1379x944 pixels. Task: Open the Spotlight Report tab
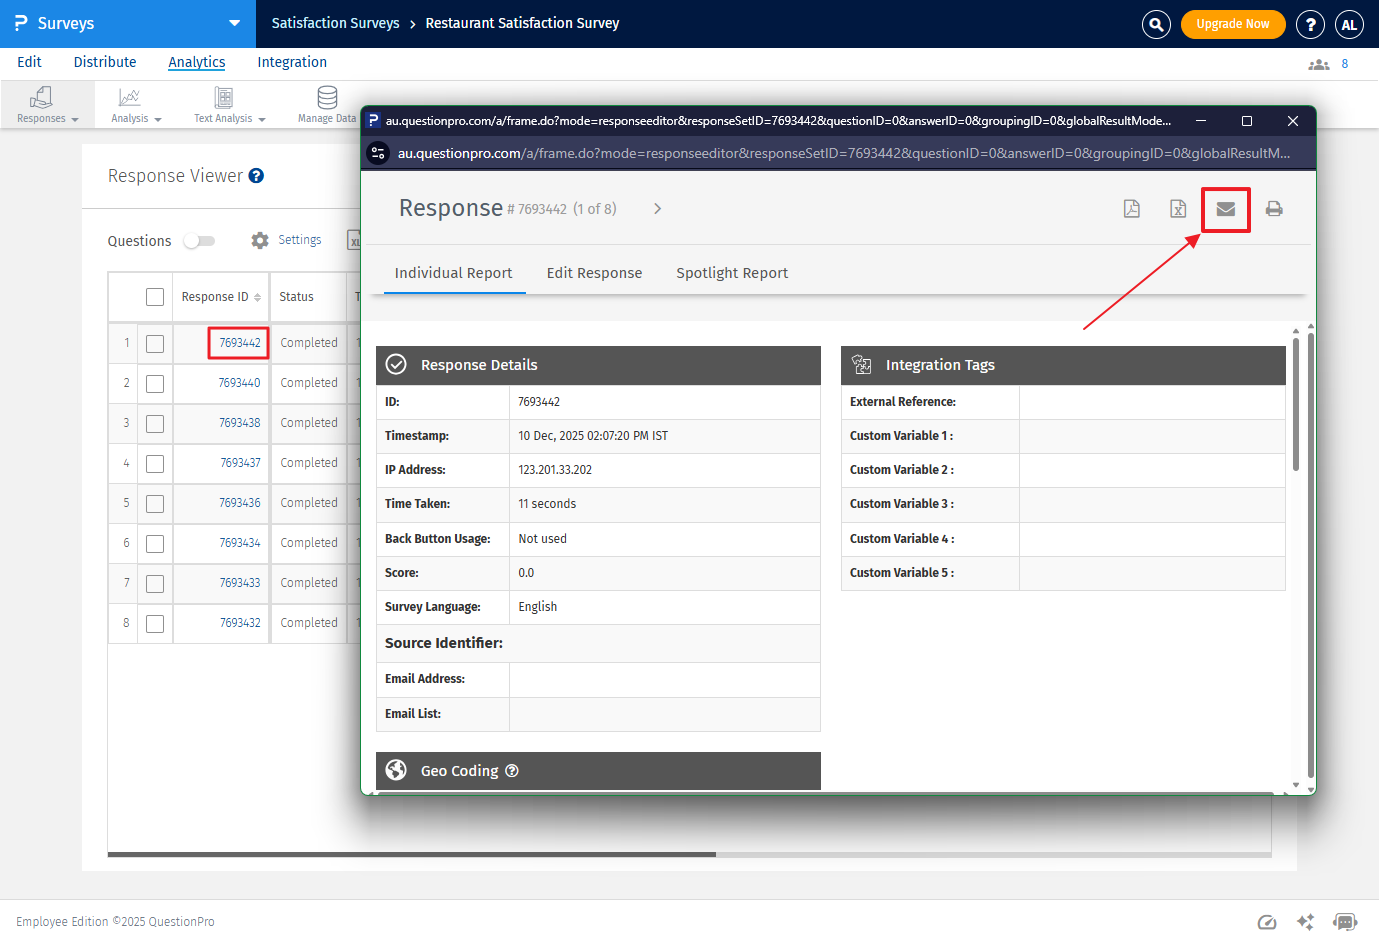tap(731, 273)
